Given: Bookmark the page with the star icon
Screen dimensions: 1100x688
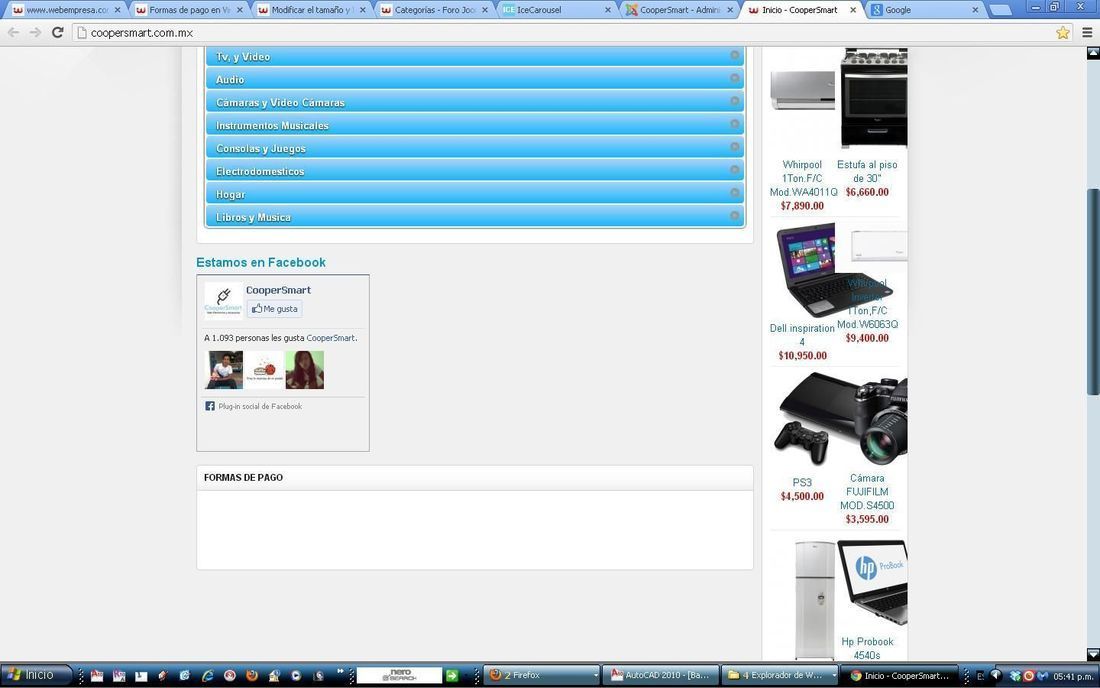Looking at the screenshot, I should (1063, 32).
